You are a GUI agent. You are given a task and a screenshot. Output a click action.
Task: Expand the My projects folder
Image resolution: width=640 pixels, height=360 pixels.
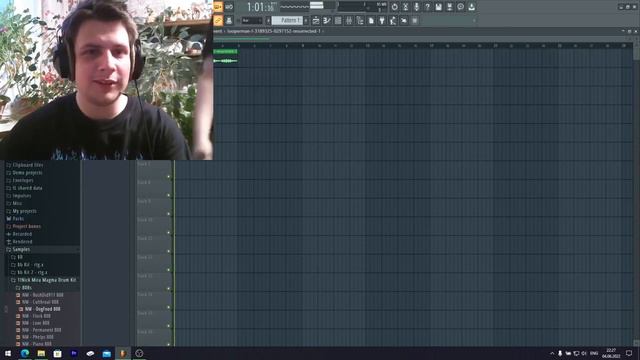[x=21, y=211]
